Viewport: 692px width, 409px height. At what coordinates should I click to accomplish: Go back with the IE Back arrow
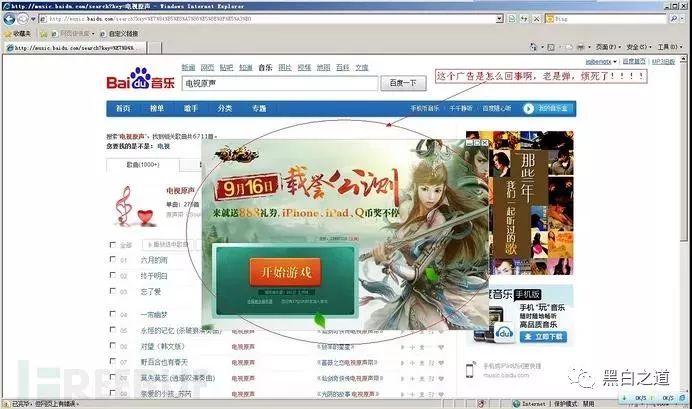click(10, 19)
